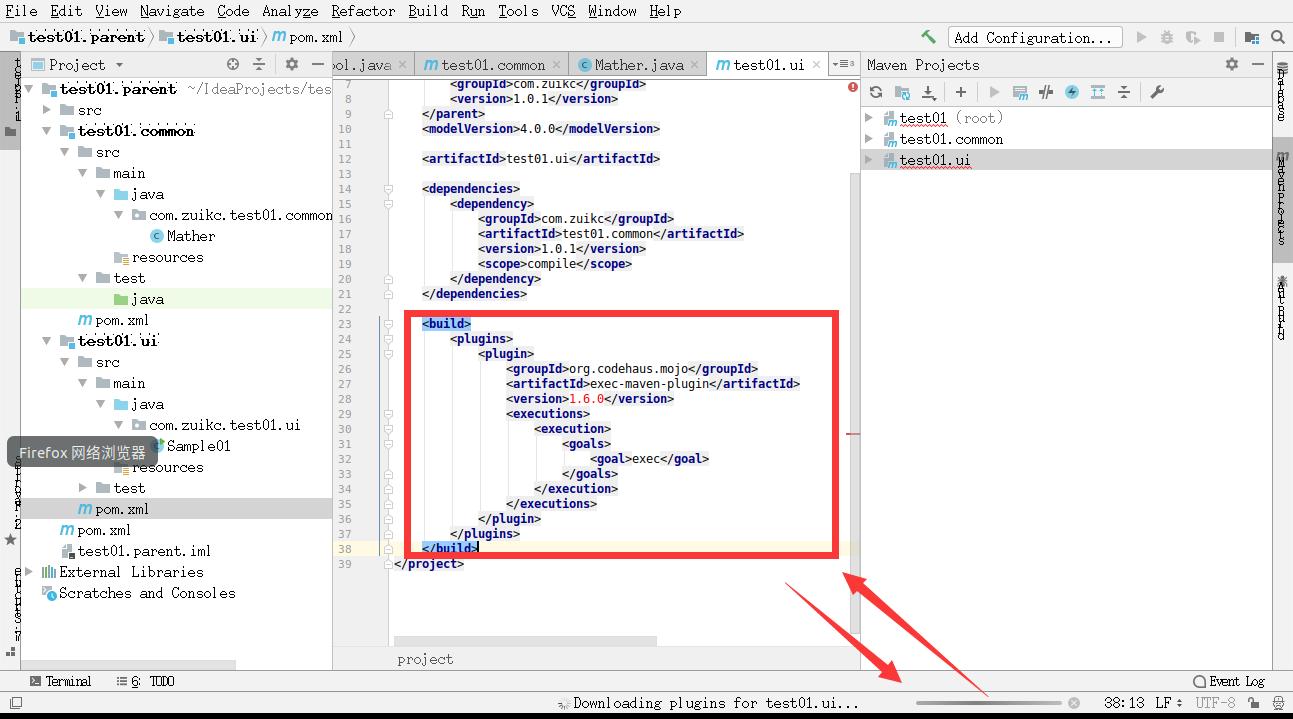Image resolution: width=1293 pixels, height=719 pixels.
Task: Cancel the downloading plugins progress
Action: 1074,703
